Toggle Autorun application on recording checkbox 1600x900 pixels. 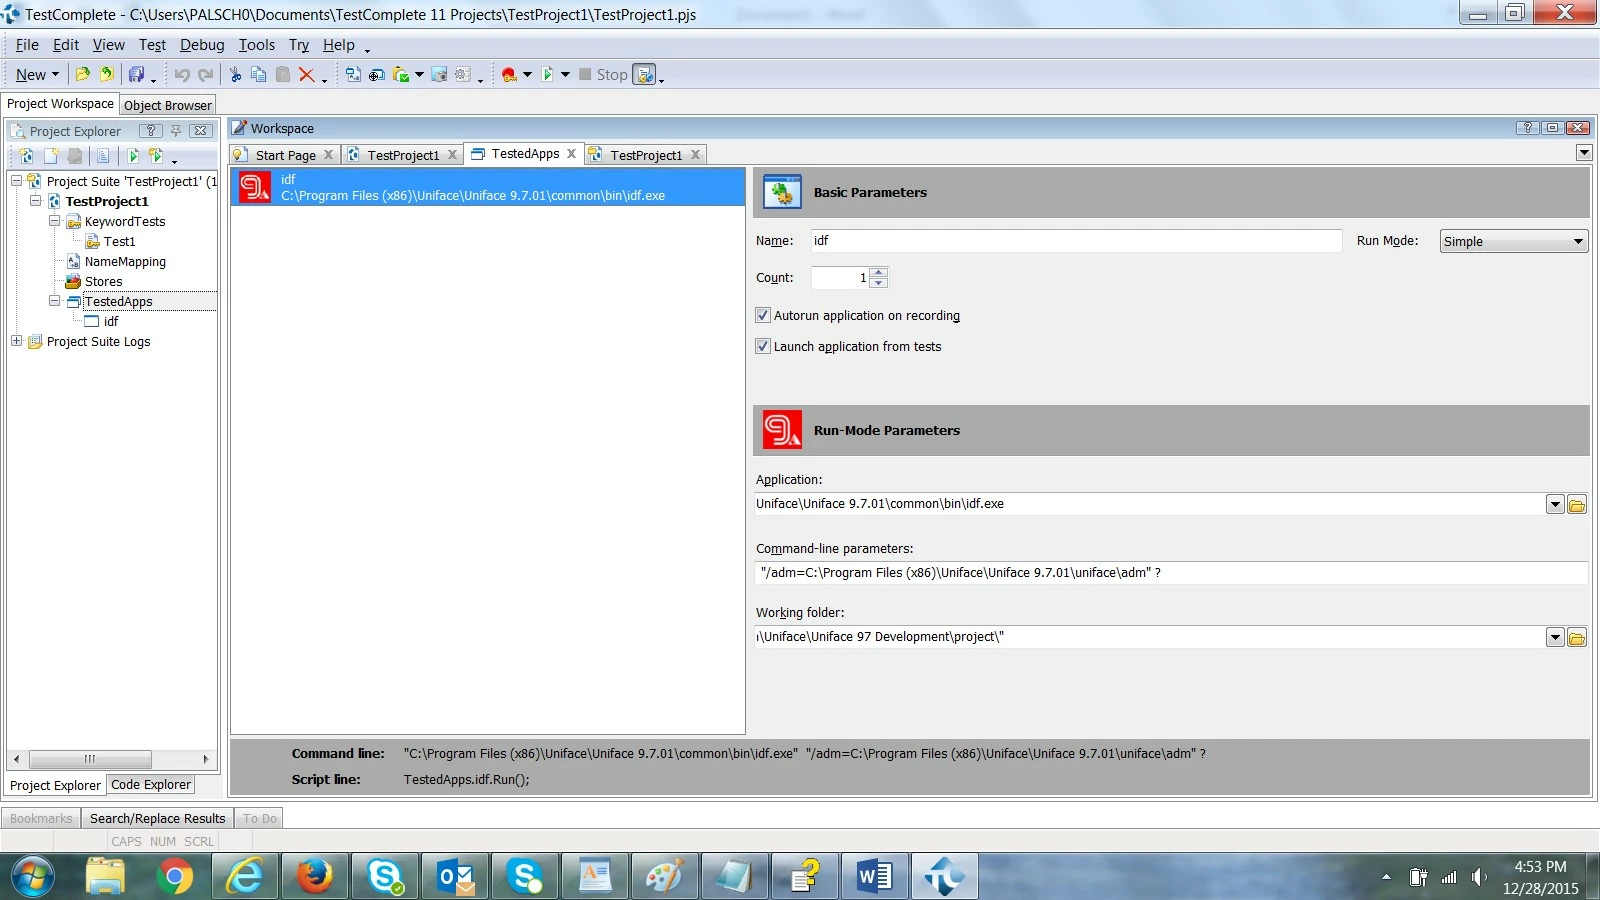click(763, 315)
